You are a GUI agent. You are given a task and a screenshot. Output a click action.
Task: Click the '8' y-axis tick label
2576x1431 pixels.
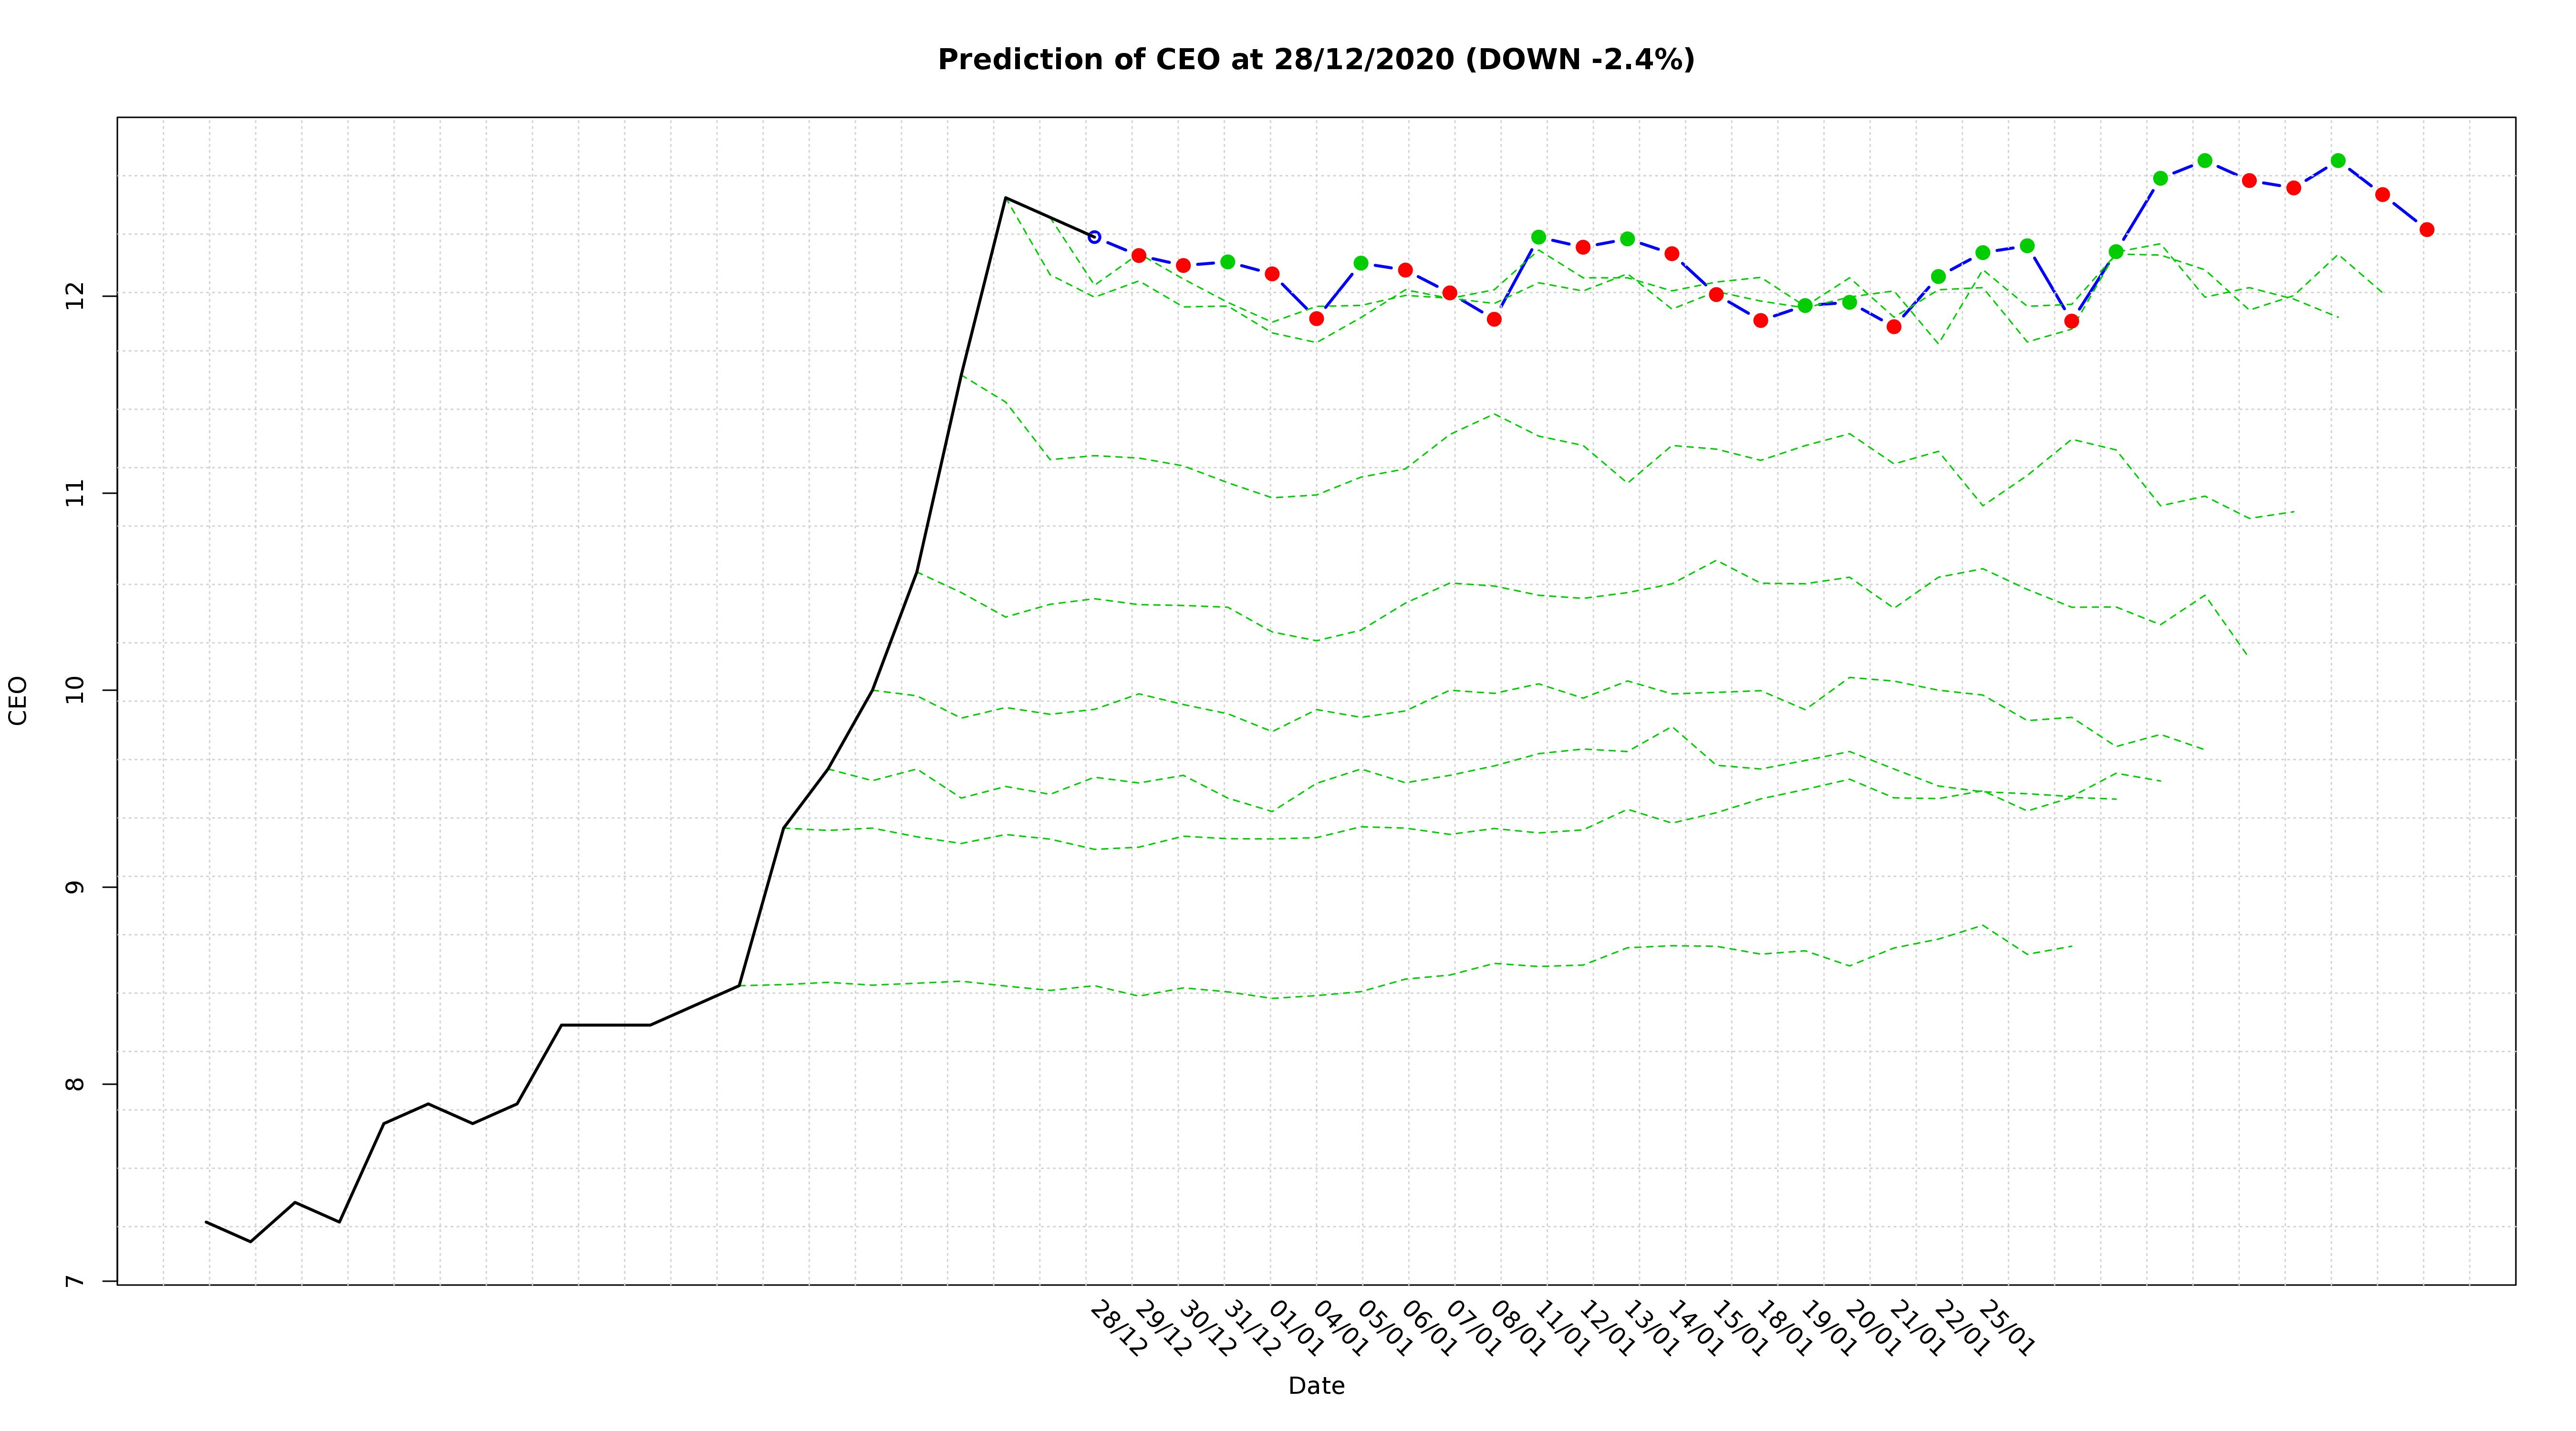tap(75, 1085)
